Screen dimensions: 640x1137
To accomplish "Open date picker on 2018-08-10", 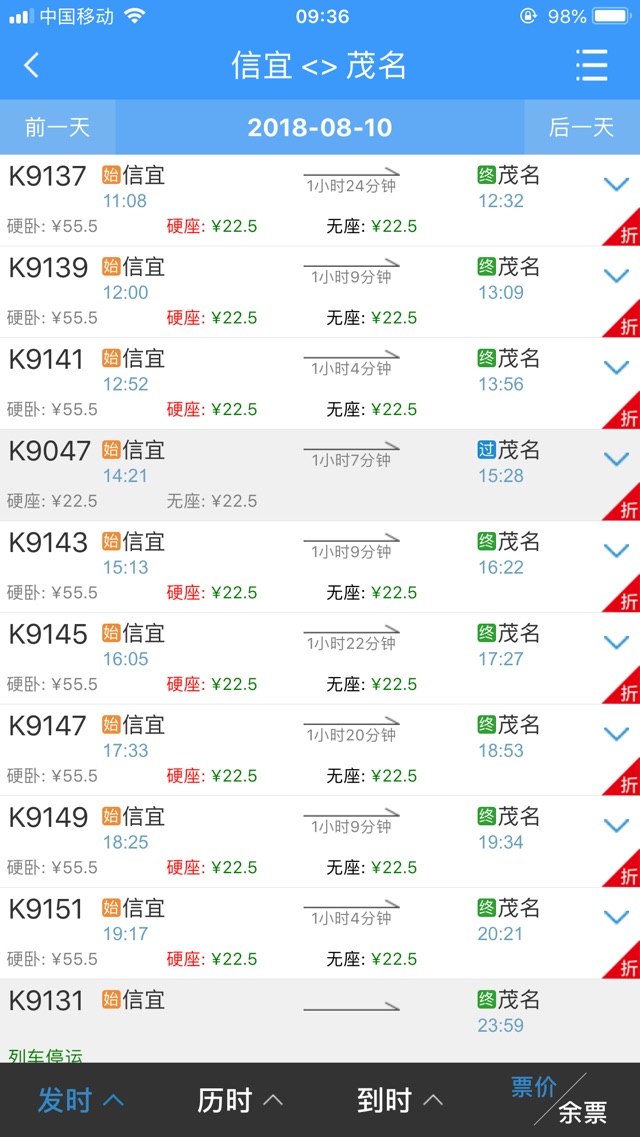I will [320, 128].
